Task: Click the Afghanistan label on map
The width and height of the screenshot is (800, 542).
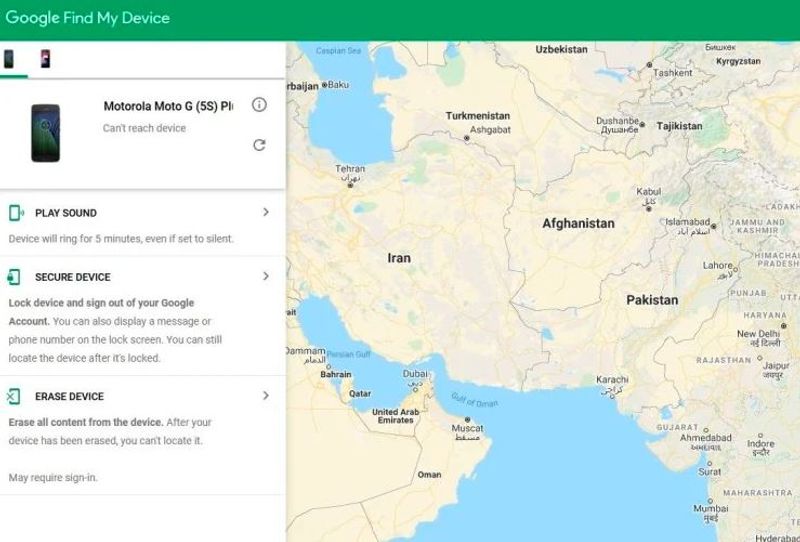Action: pyautogui.click(x=578, y=224)
